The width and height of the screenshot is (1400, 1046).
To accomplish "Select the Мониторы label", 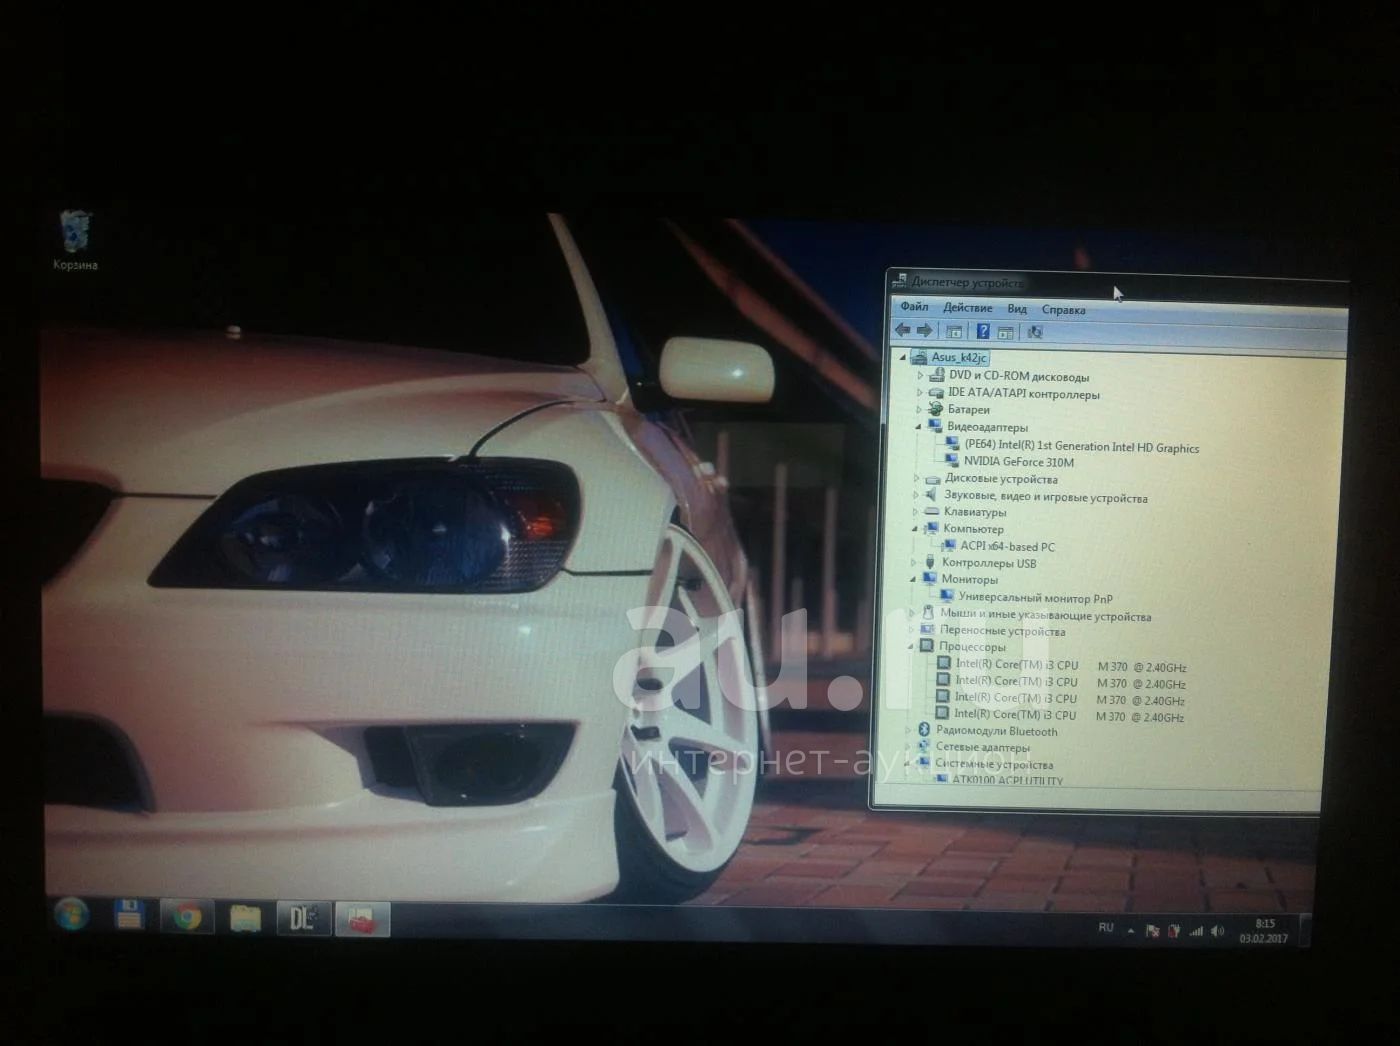I will coord(969,579).
